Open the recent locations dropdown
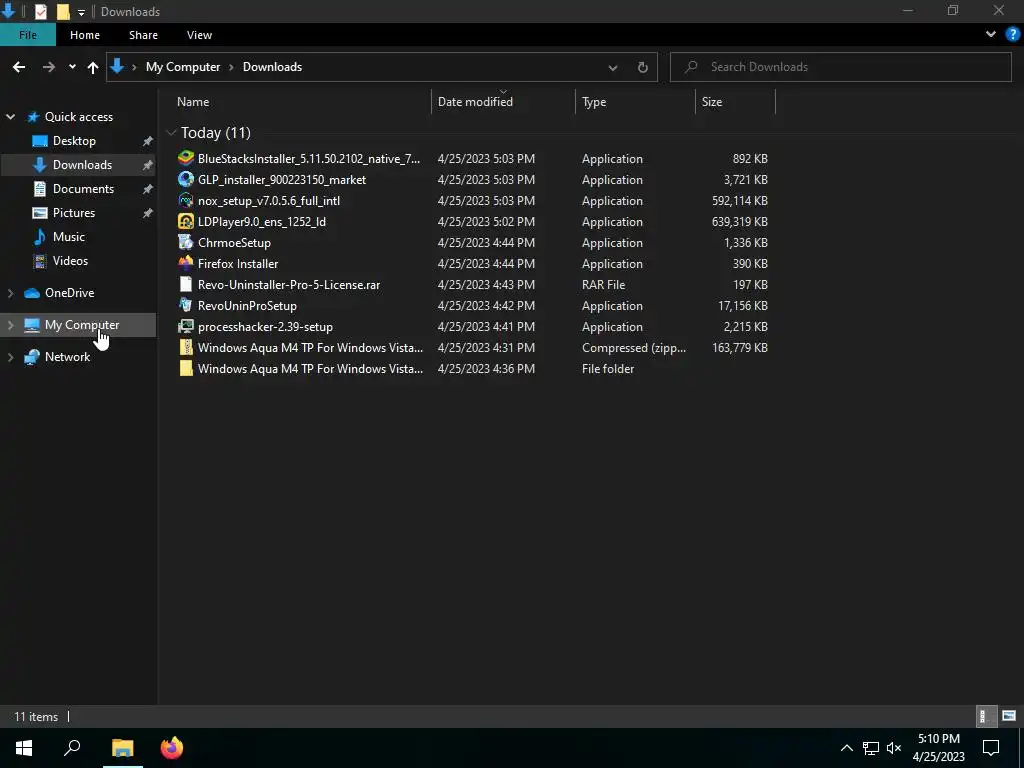The image size is (1024, 768). tap(72, 67)
